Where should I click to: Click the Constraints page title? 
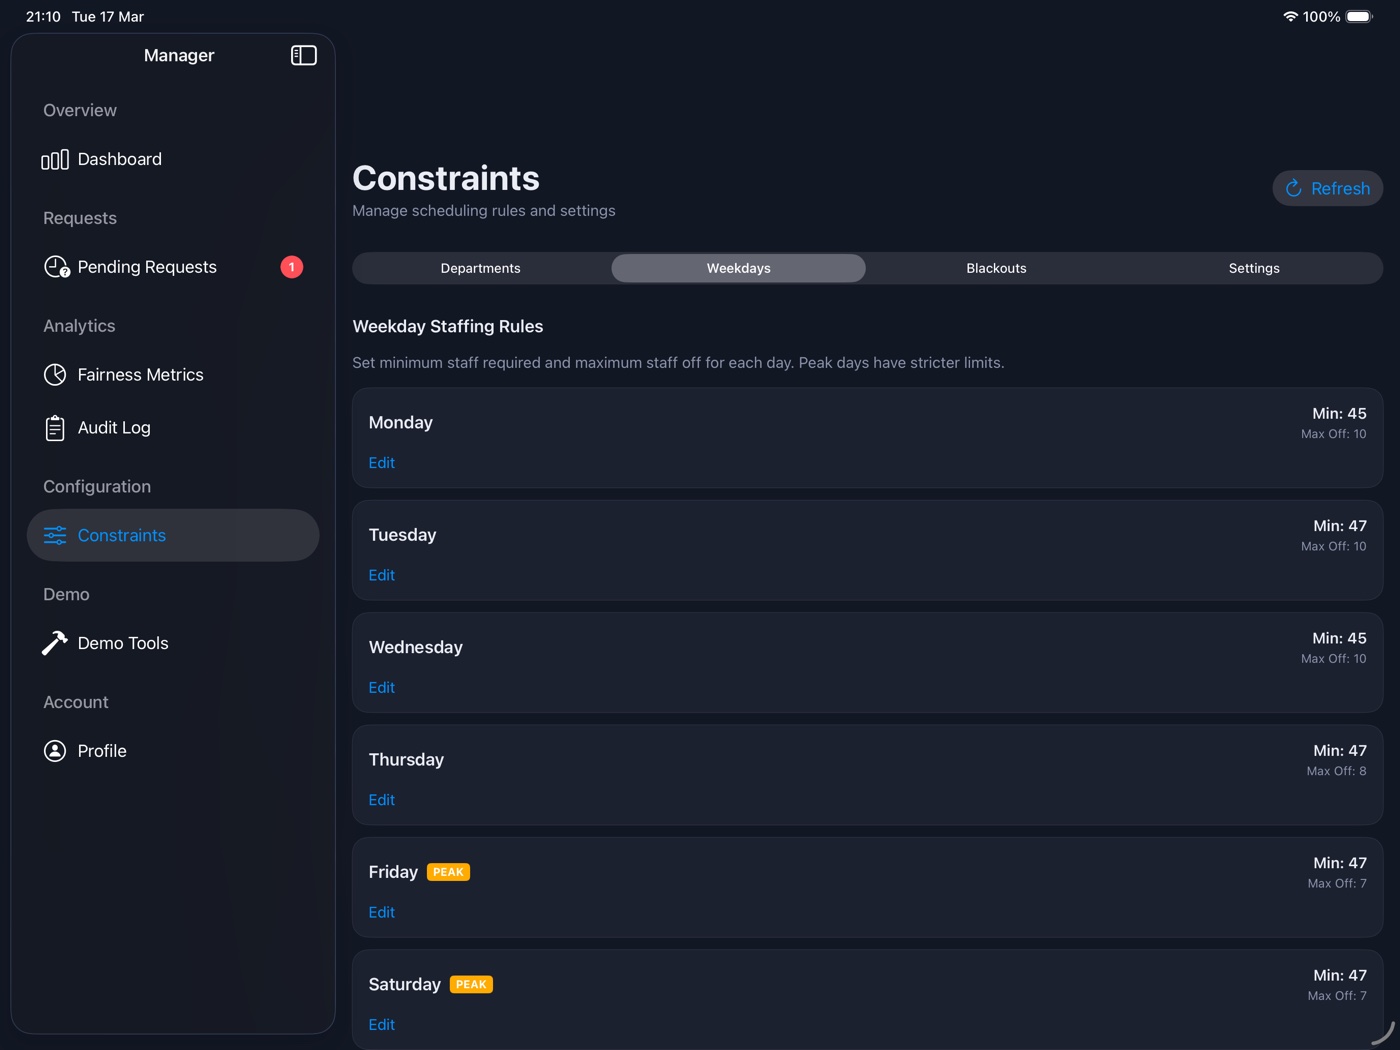446,178
